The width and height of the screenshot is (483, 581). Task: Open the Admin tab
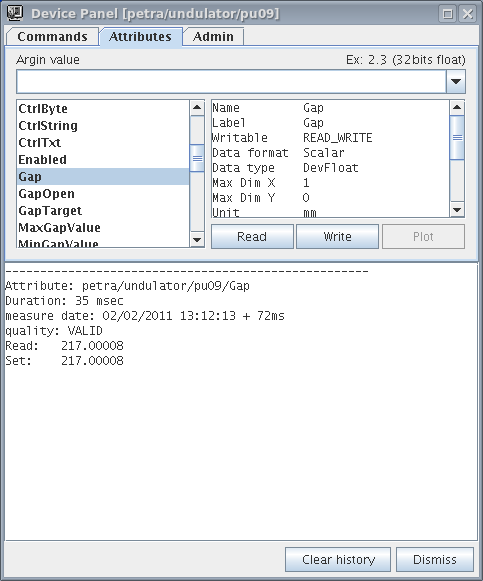click(x=213, y=37)
